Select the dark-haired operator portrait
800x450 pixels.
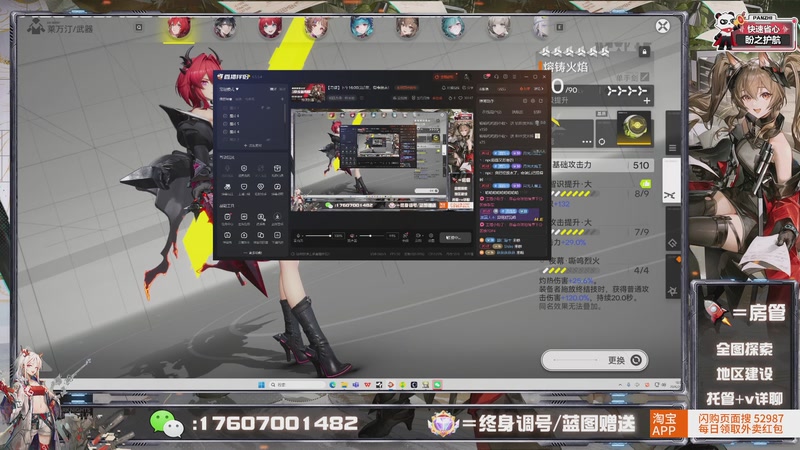(x=224, y=28)
